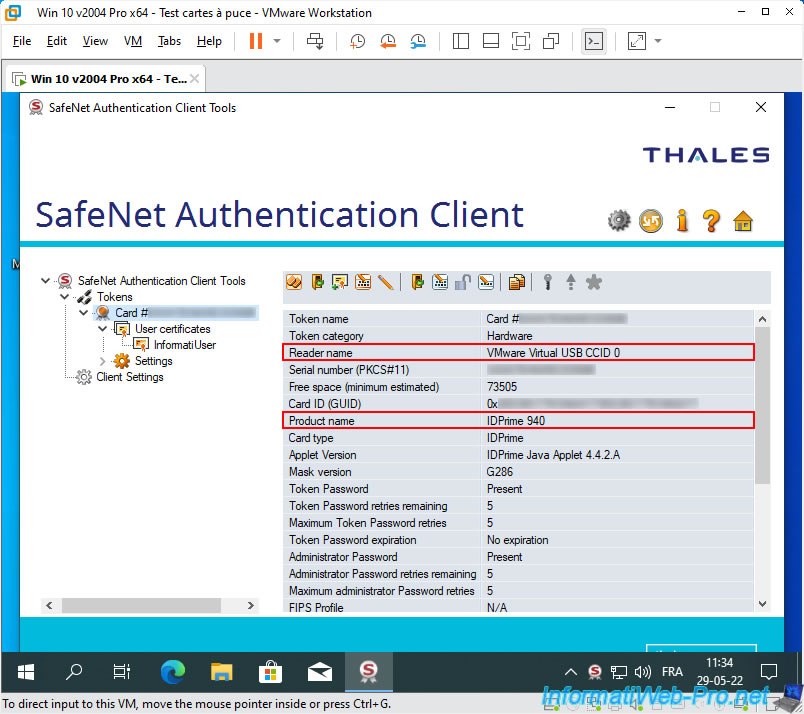The height and width of the screenshot is (714, 804).
Task: Click the Unity mode icon in VMware toolbar
Action: [x=551, y=41]
